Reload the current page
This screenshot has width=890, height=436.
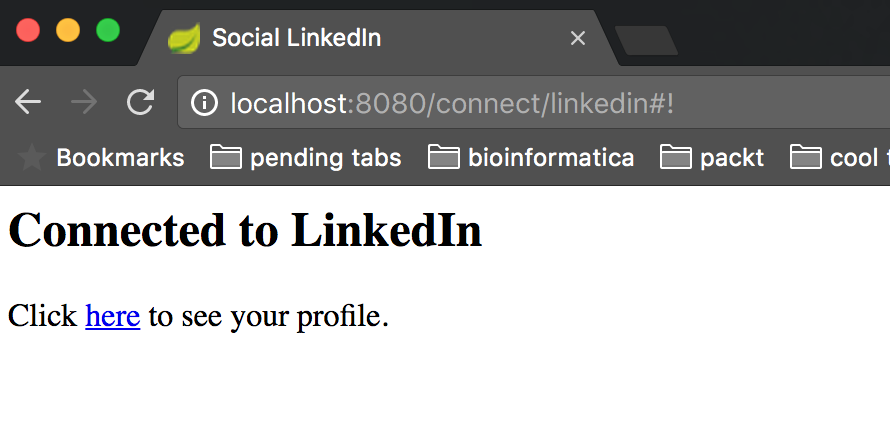pyautogui.click(x=140, y=102)
